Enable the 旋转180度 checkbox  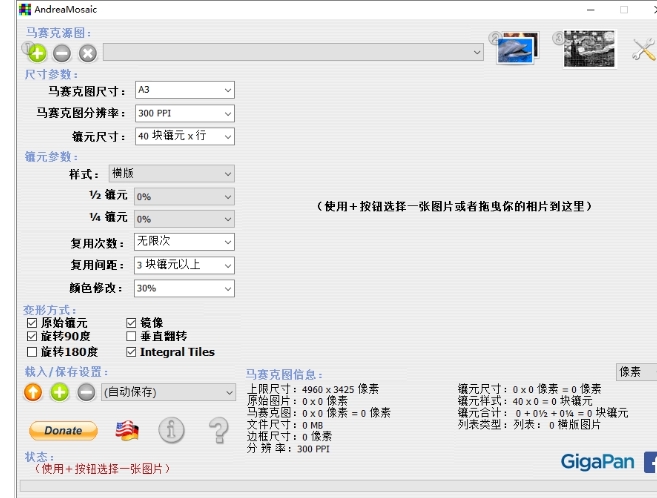click(32, 352)
